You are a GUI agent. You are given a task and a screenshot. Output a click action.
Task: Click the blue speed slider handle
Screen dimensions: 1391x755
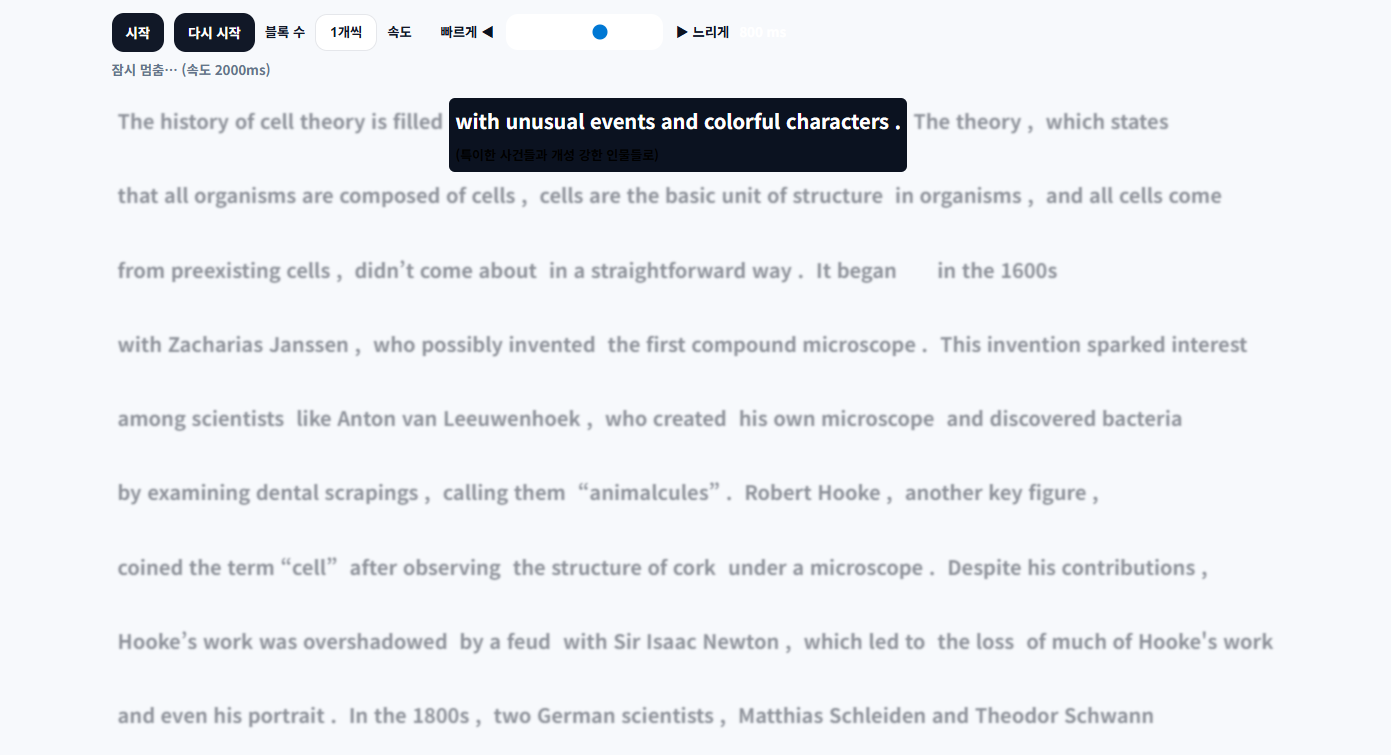click(x=600, y=32)
